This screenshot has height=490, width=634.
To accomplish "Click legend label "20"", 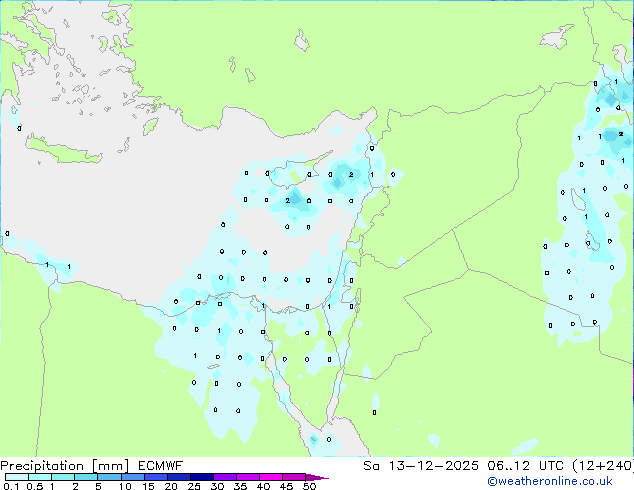I will 171,486.
